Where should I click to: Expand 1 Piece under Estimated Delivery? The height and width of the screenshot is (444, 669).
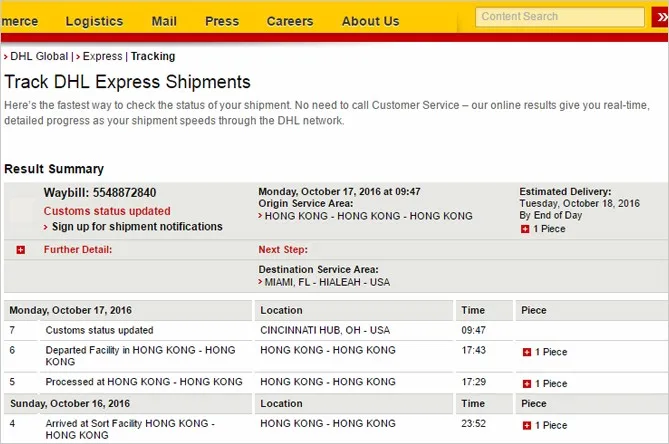coord(525,229)
